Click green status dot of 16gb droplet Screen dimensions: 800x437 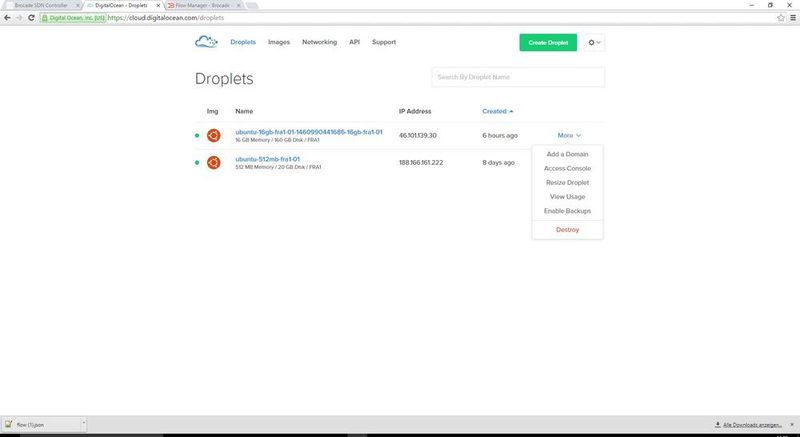tap(197, 136)
